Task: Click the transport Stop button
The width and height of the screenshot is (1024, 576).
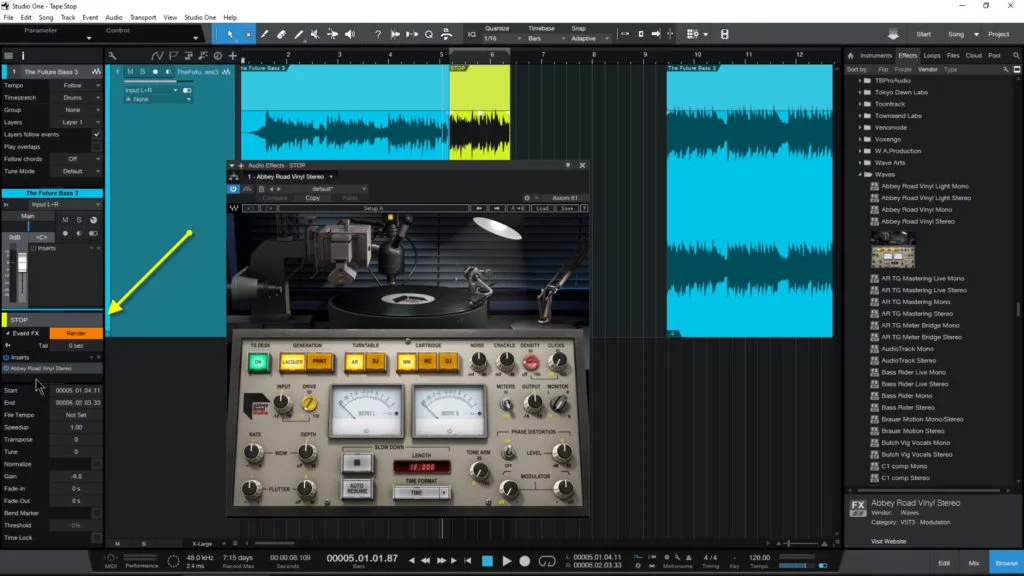Action: click(487, 560)
